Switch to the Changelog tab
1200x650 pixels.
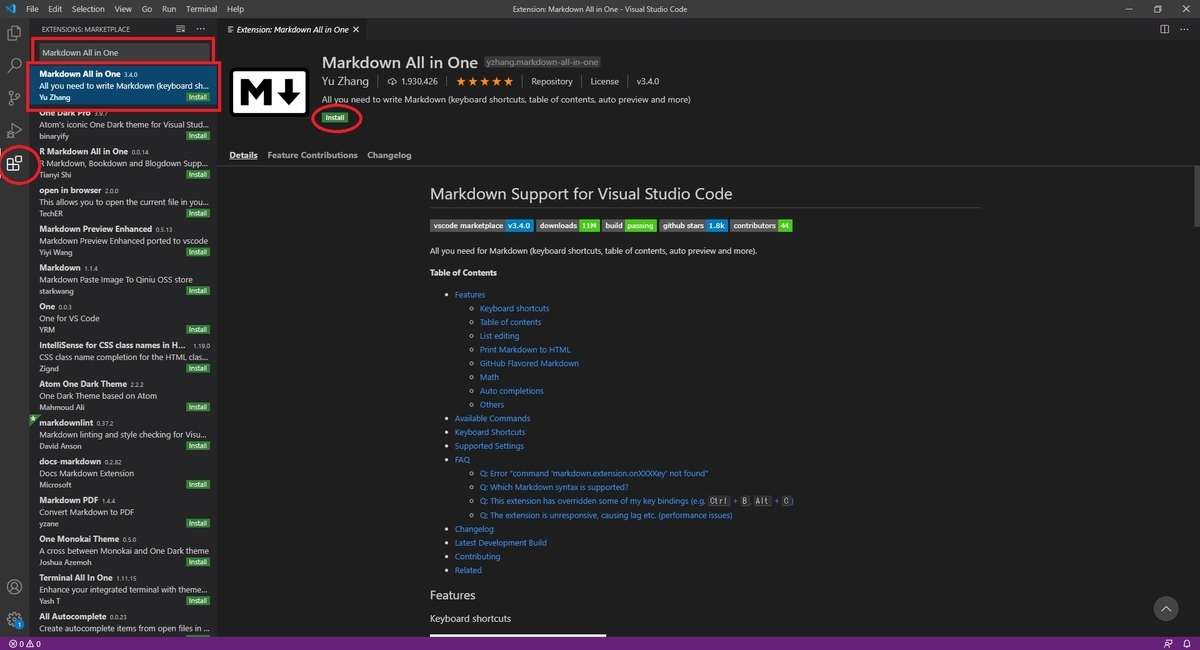pyautogui.click(x=389, y=155)
